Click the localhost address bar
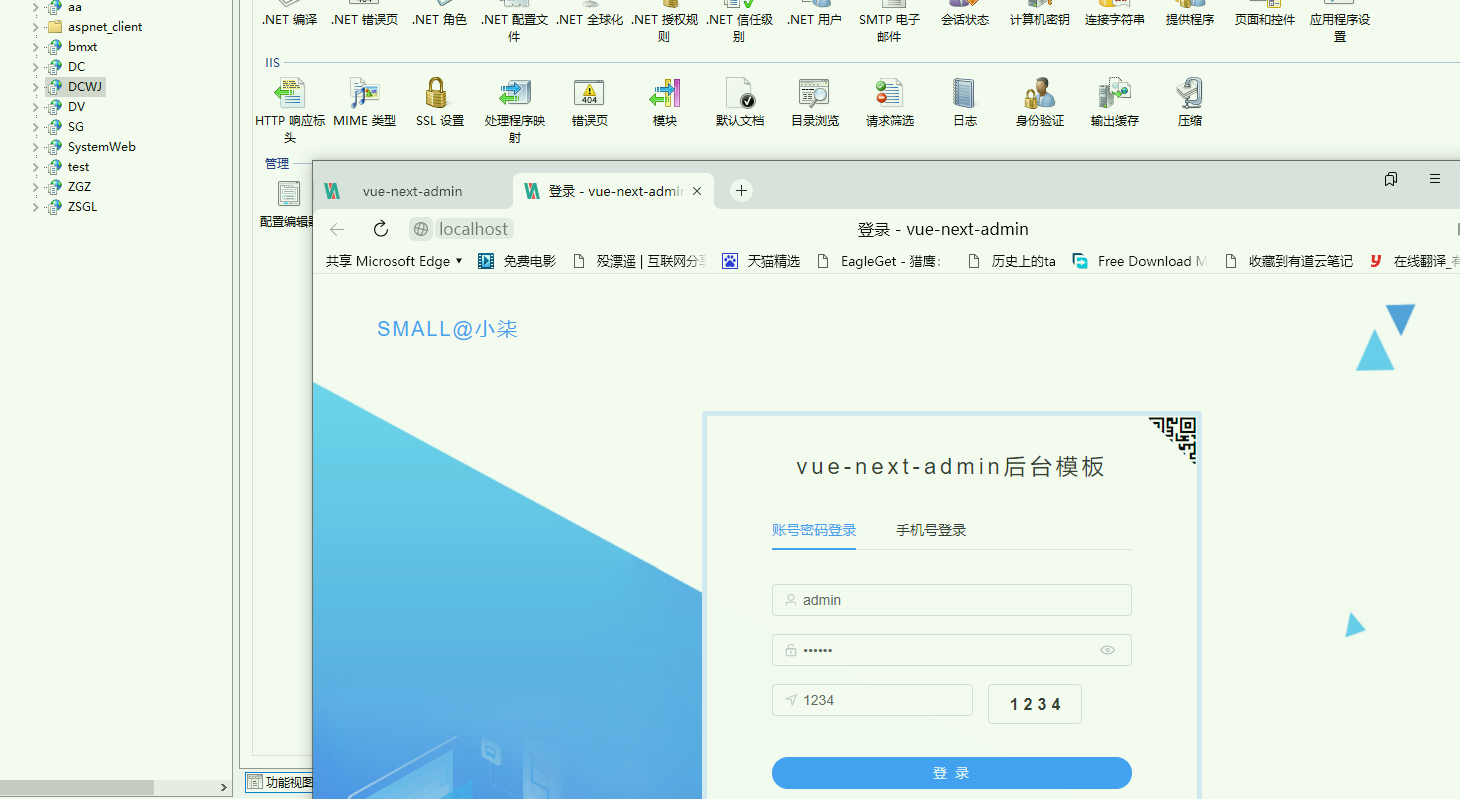The width and height of the screenshot is (1460, 799). point(476,229)
